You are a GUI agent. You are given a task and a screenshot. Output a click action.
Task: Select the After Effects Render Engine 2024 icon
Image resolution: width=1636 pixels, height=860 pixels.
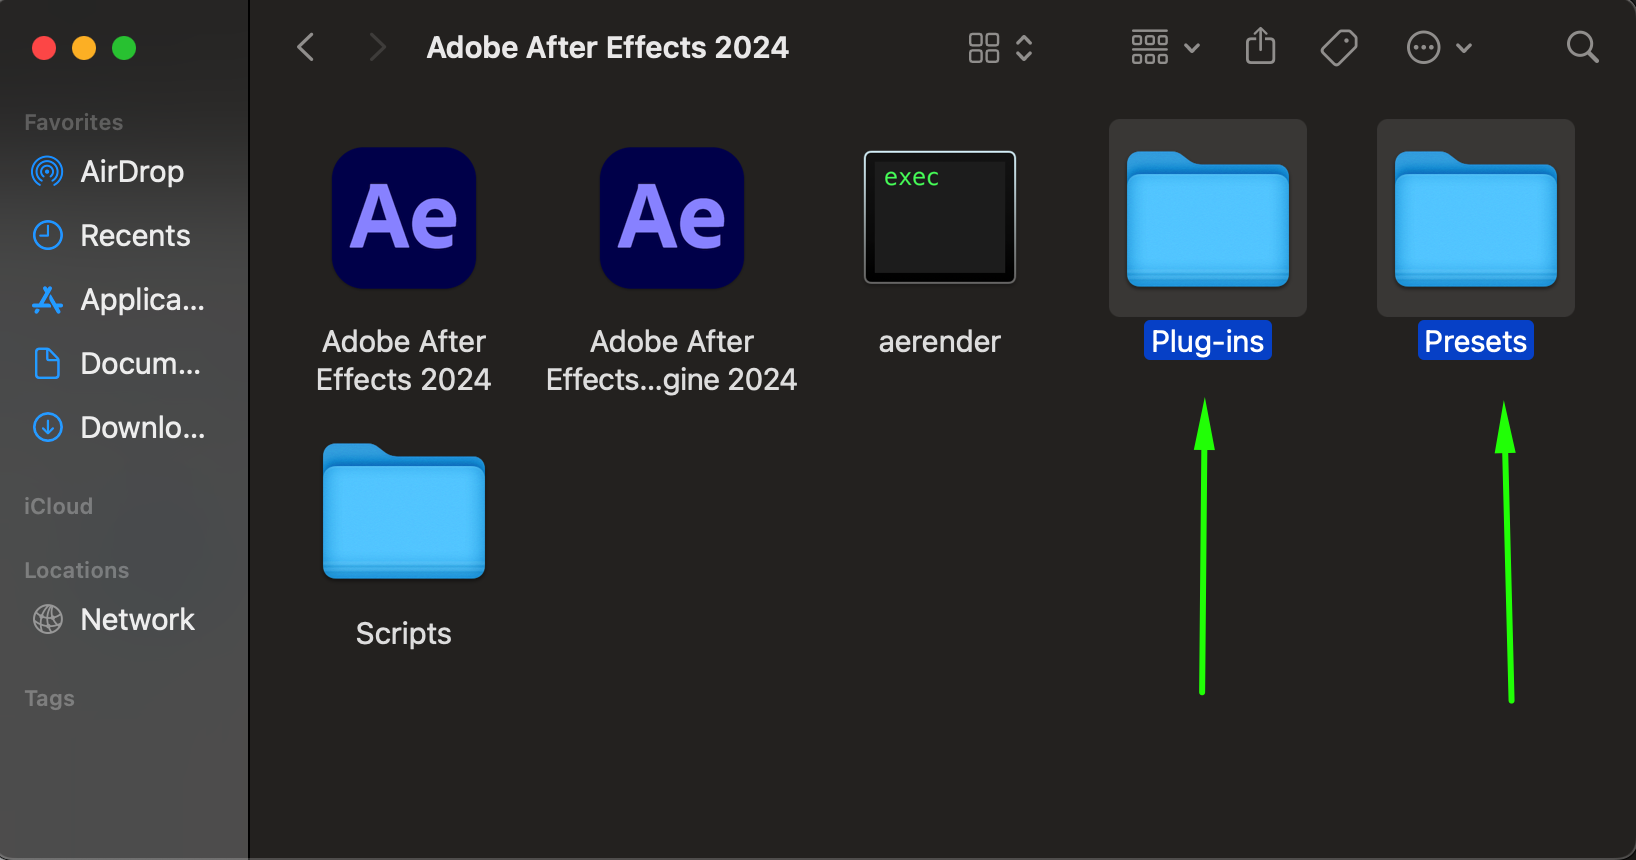pos(672,218)
